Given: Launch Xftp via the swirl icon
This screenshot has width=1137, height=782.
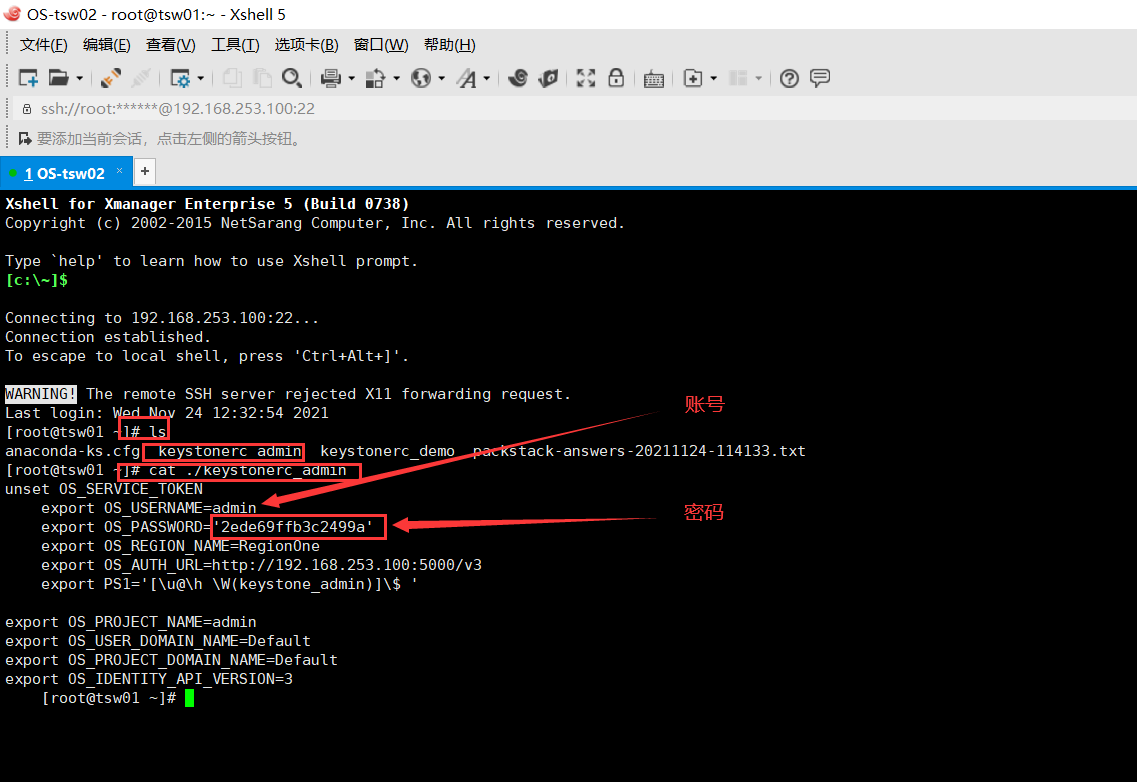Looking at the screenshot, I should tap(518, 78).
